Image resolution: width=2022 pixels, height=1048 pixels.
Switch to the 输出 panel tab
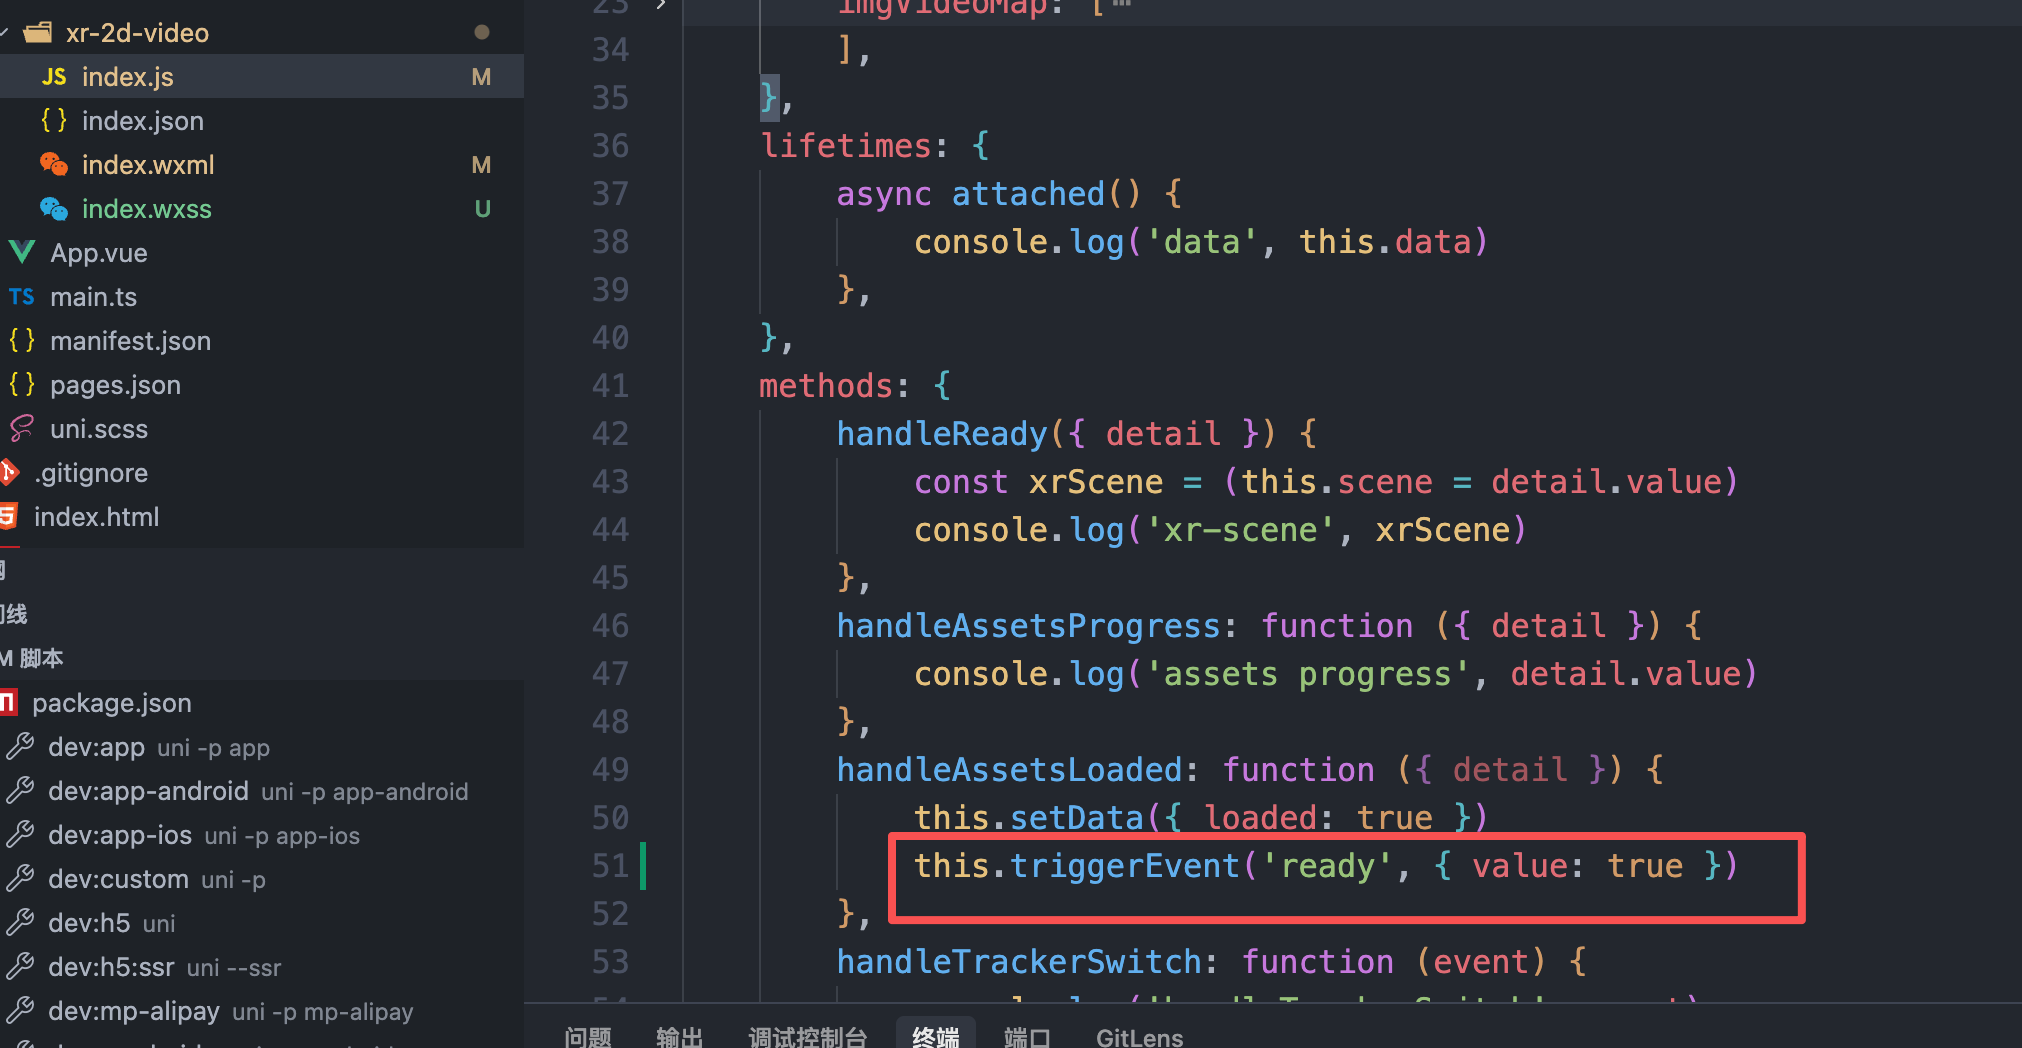[680, 1037]
